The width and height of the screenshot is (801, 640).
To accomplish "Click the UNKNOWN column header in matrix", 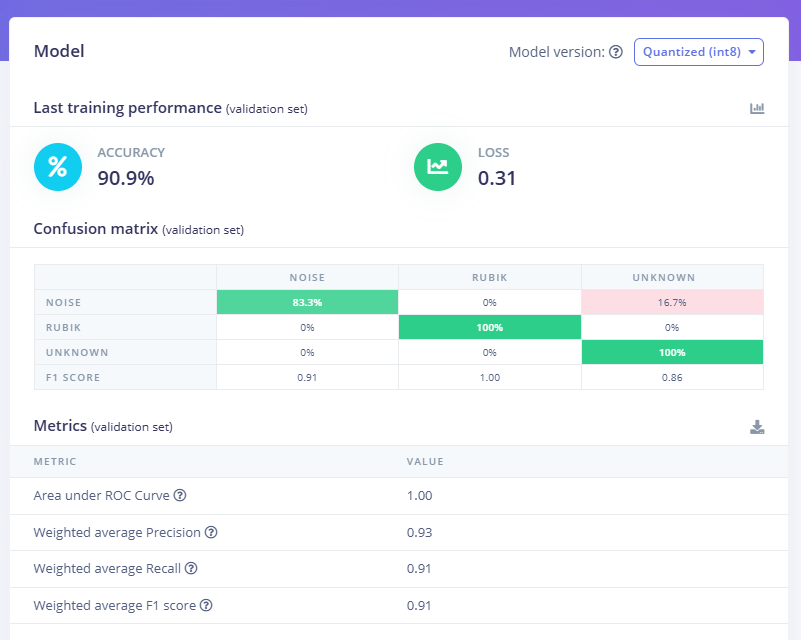I will [x=671, y=277].
